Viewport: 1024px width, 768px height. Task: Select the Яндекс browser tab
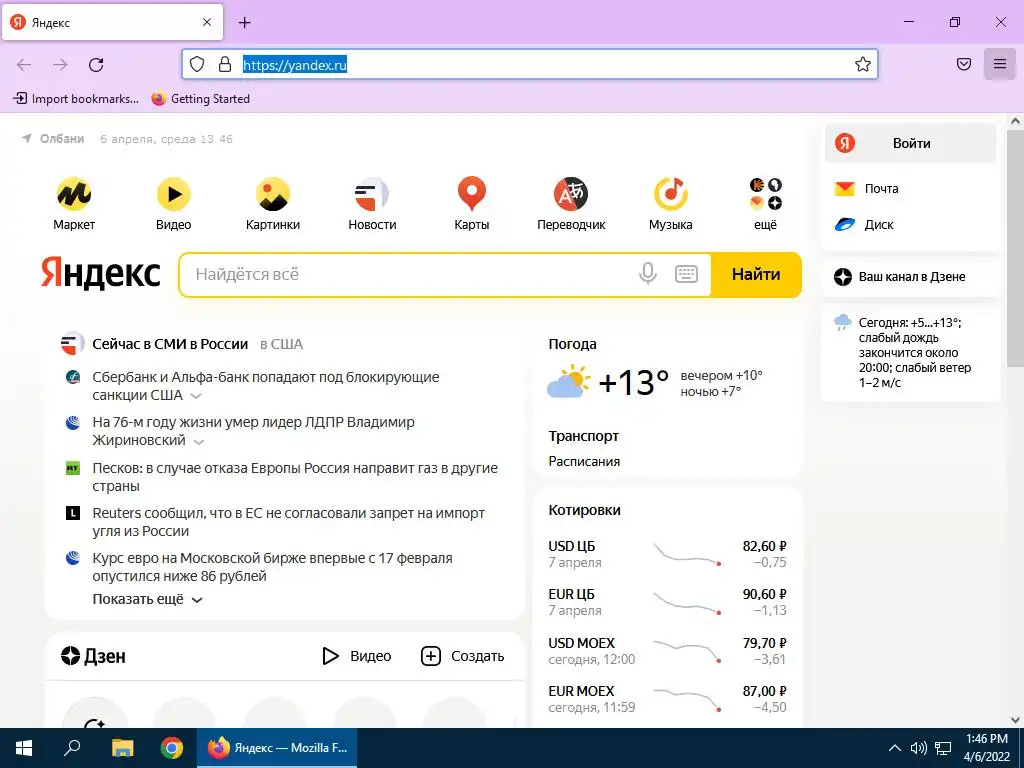point(112,22)
